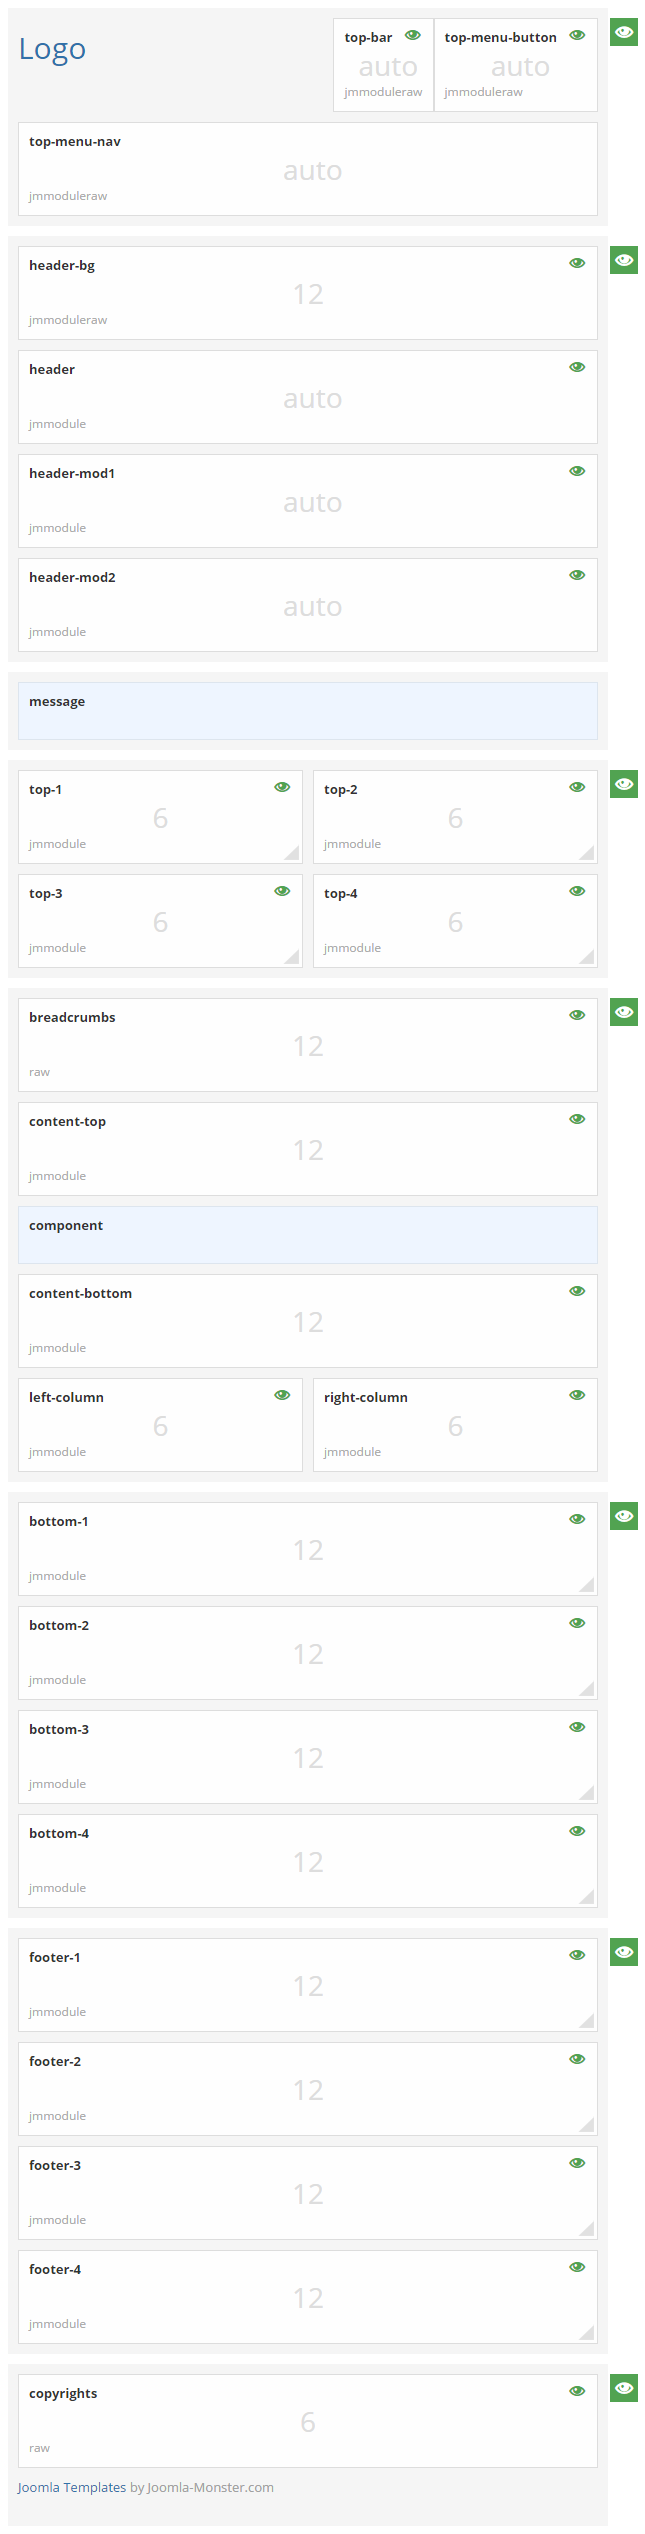
Task: Toggle the eye icon on top-menu-button
Action: coord(577,34)
